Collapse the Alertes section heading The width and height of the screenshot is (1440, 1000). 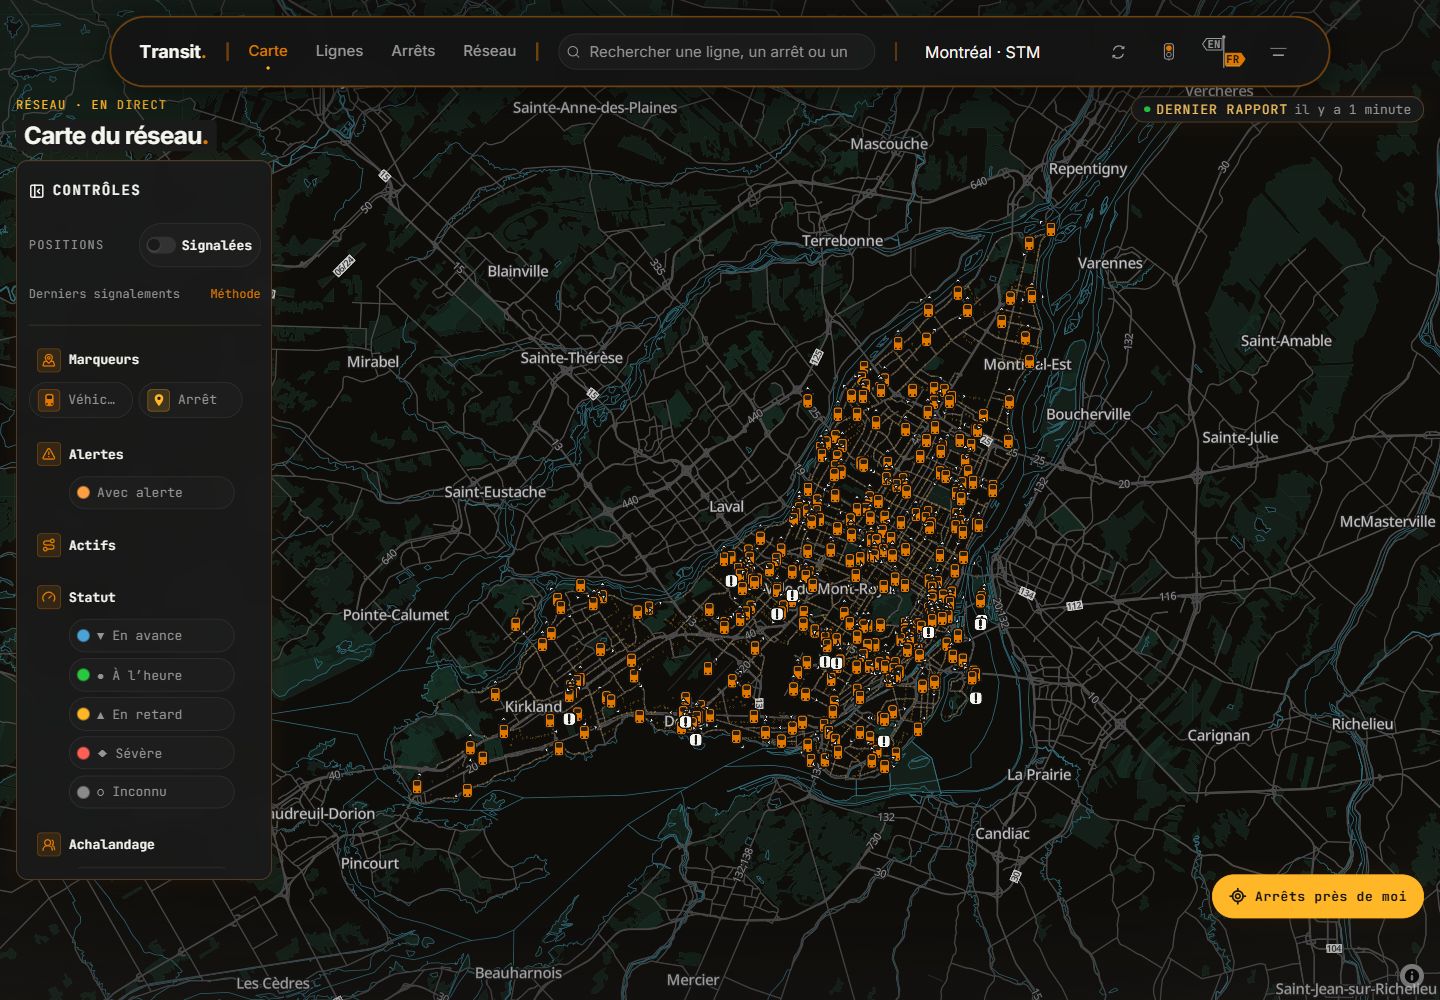pyautogui.click(x=96, y=454)
